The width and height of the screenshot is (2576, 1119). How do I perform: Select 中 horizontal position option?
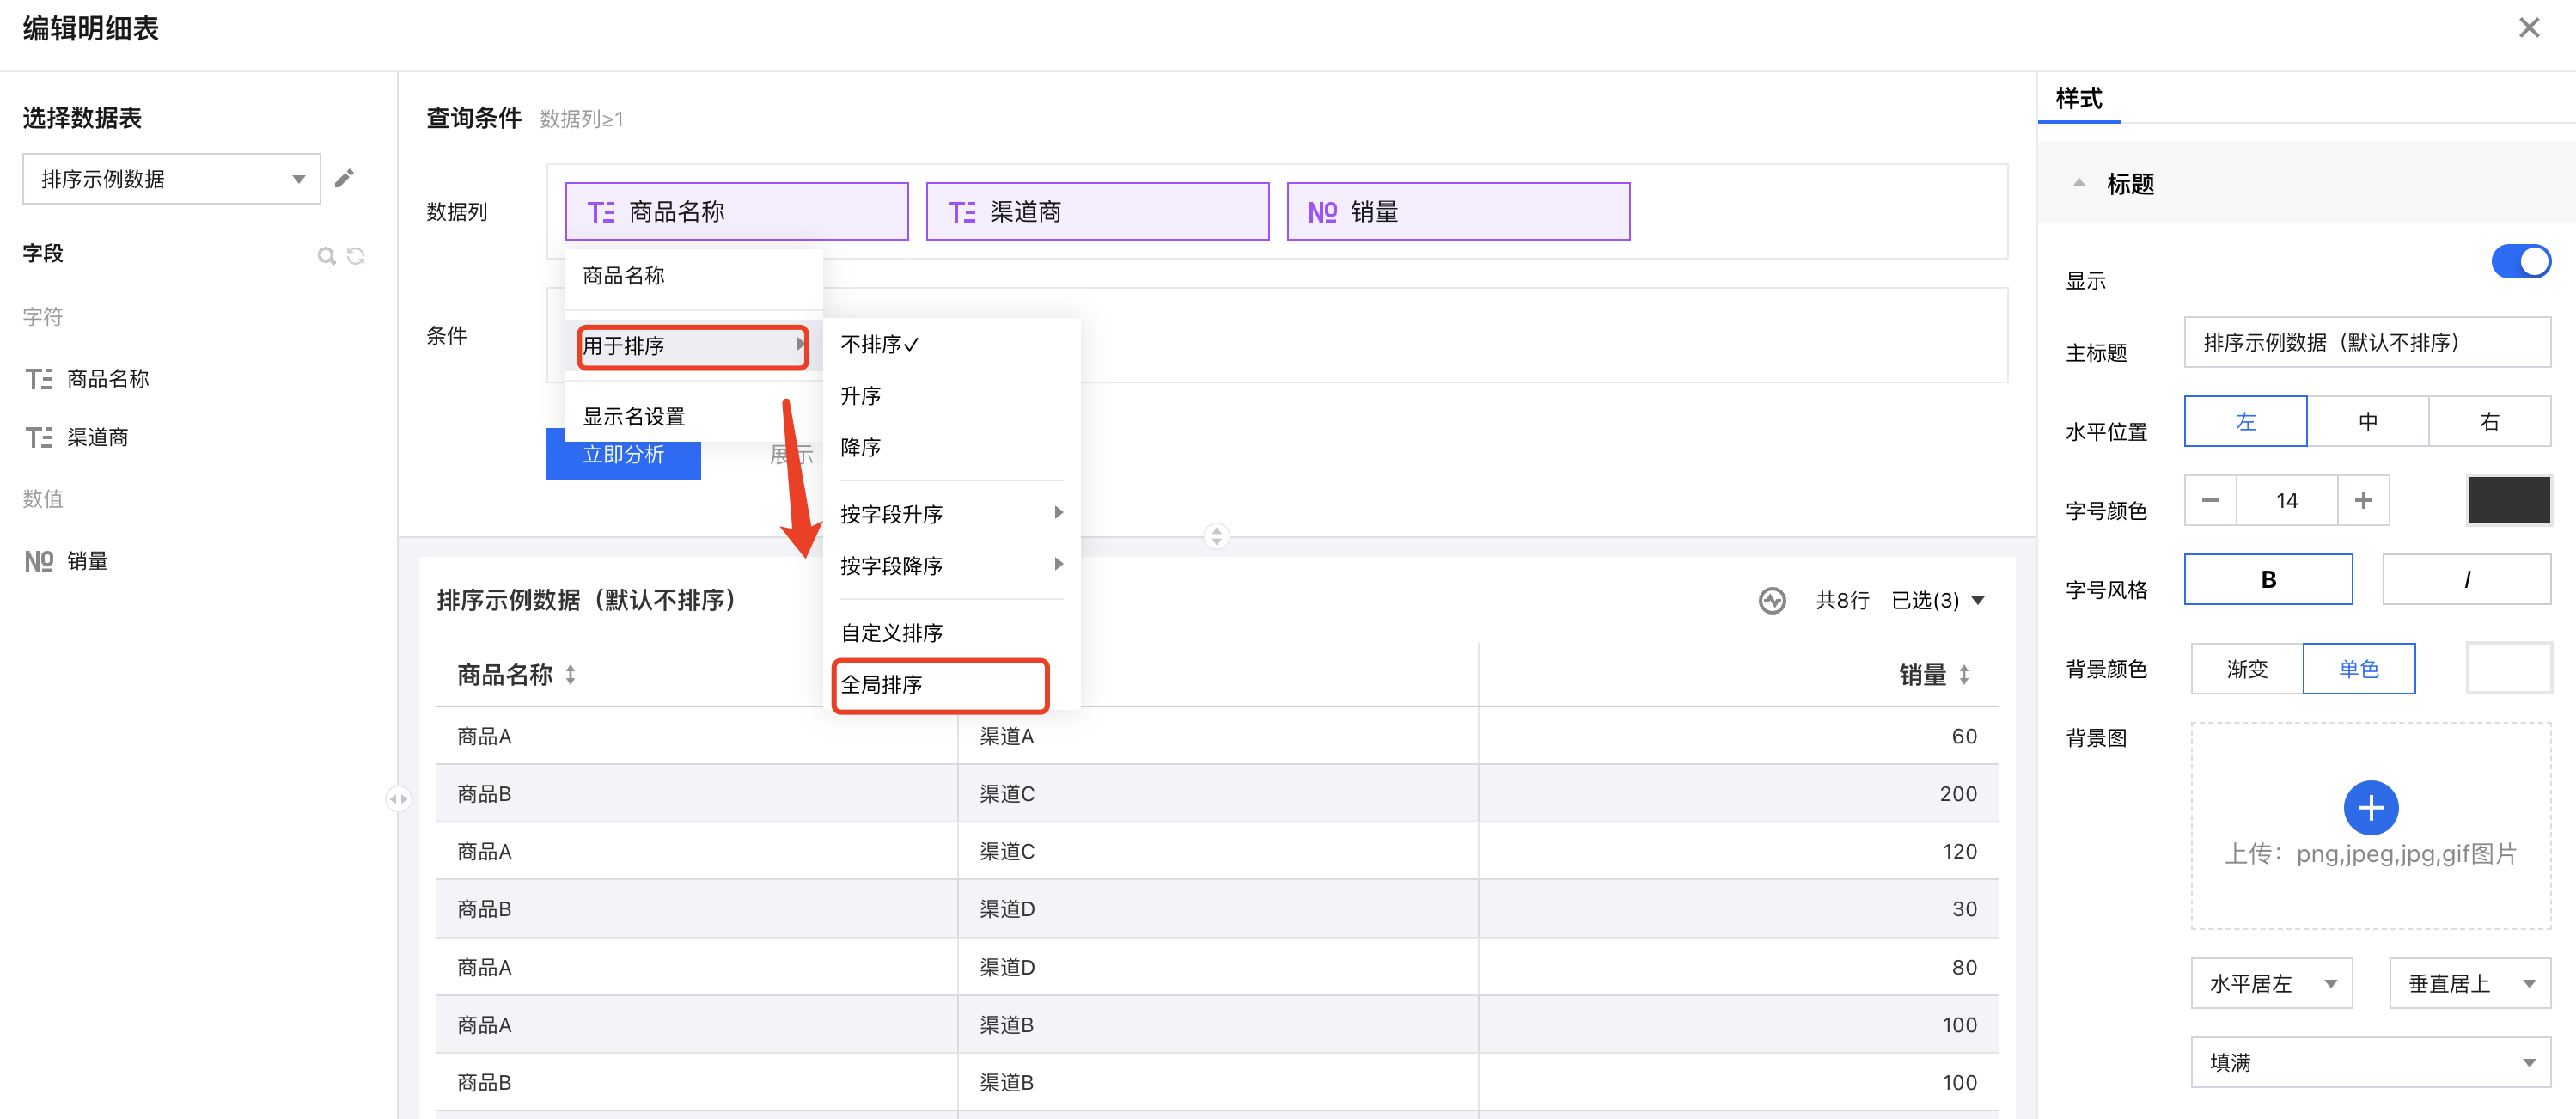click(2367, 421)
